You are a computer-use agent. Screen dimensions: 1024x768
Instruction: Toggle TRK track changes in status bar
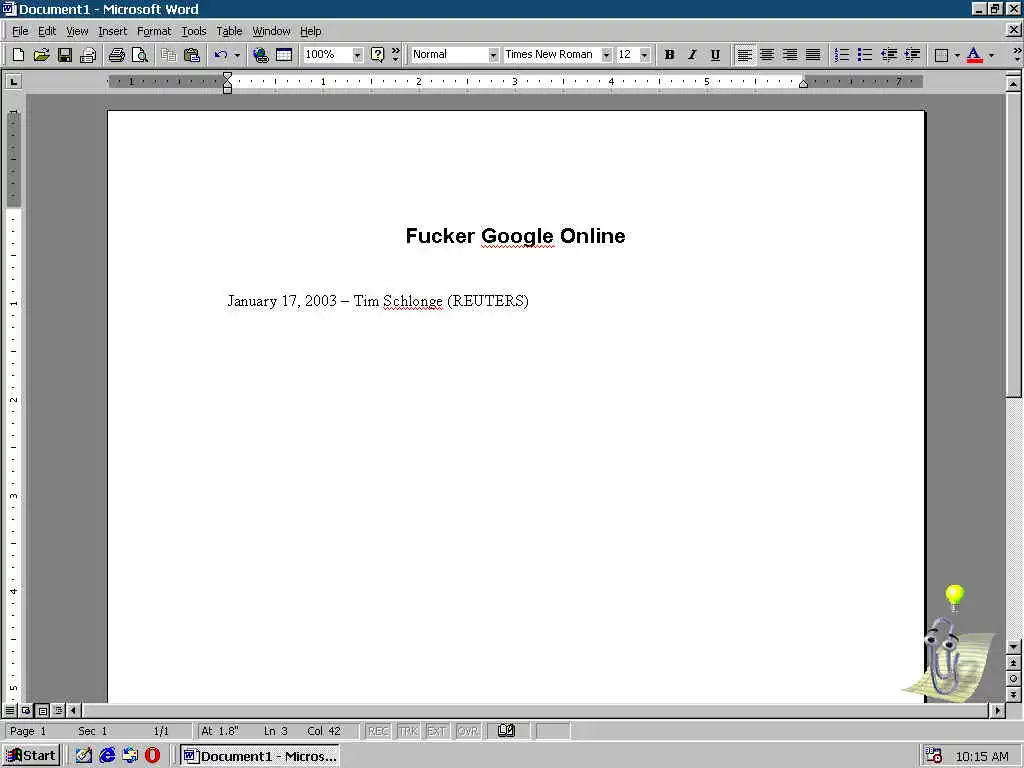[408, 731]
